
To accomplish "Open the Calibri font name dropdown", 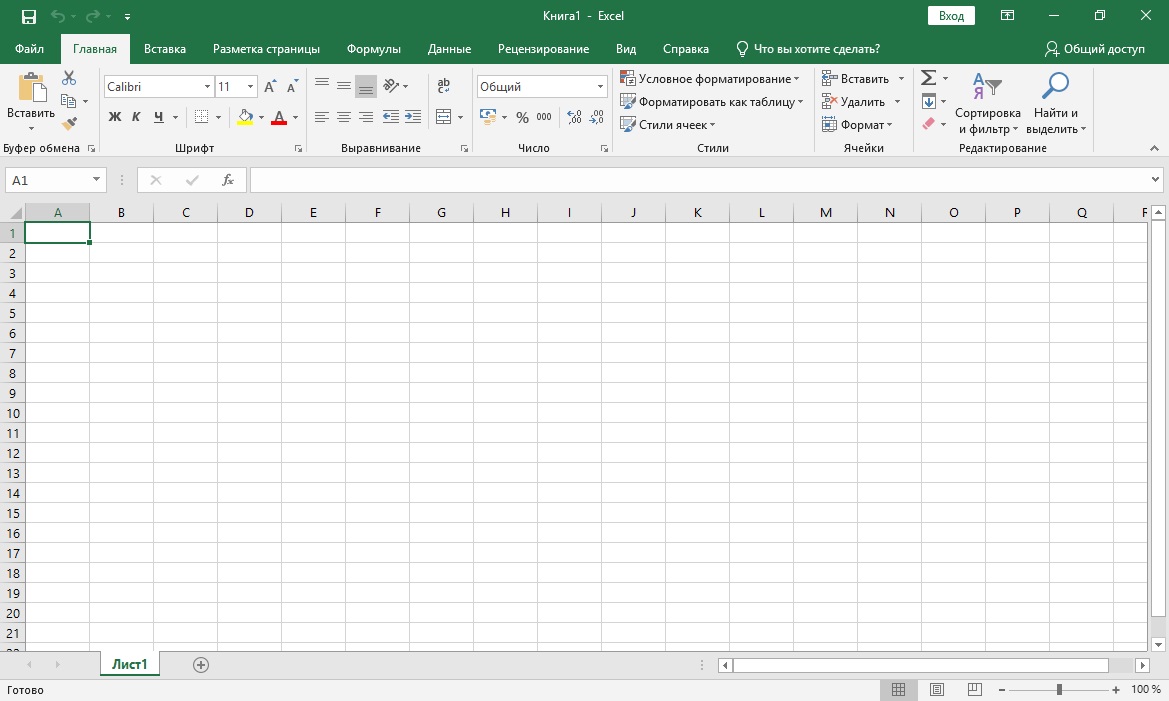I will pyautogui.click(x=207, y=87).
